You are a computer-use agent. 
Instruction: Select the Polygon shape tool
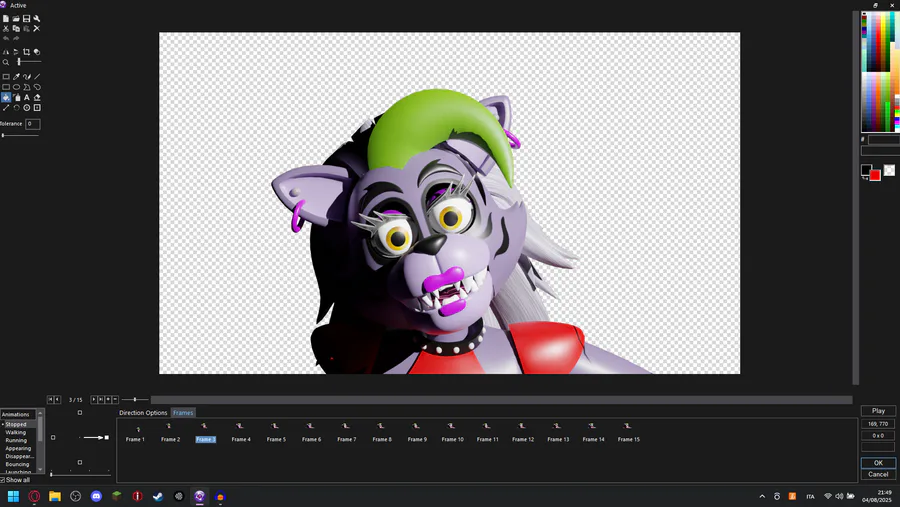26,87
